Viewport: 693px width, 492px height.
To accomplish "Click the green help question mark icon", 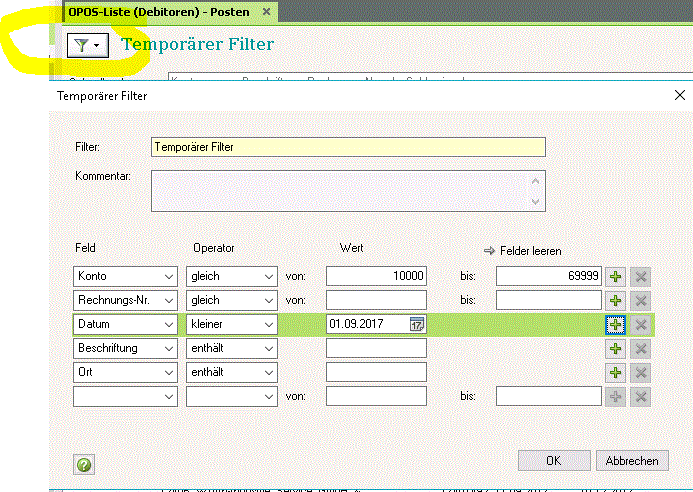I will click(84, 464).
